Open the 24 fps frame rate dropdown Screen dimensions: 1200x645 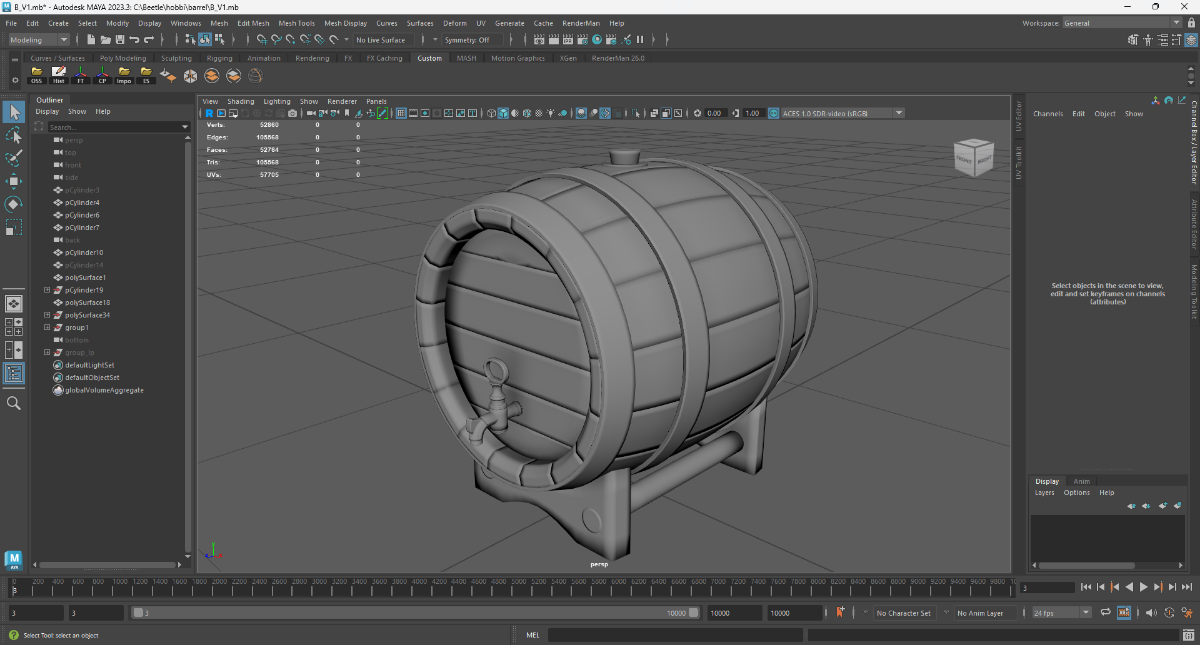pos(1061,613)
